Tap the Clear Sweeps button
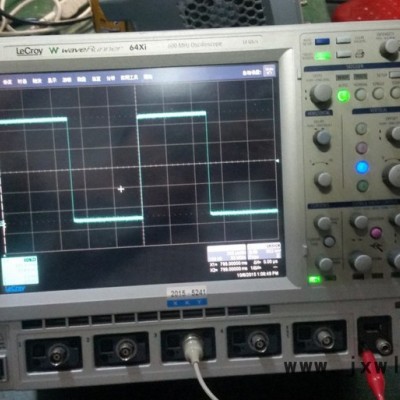Screen dimensions: 400x400 343,40
